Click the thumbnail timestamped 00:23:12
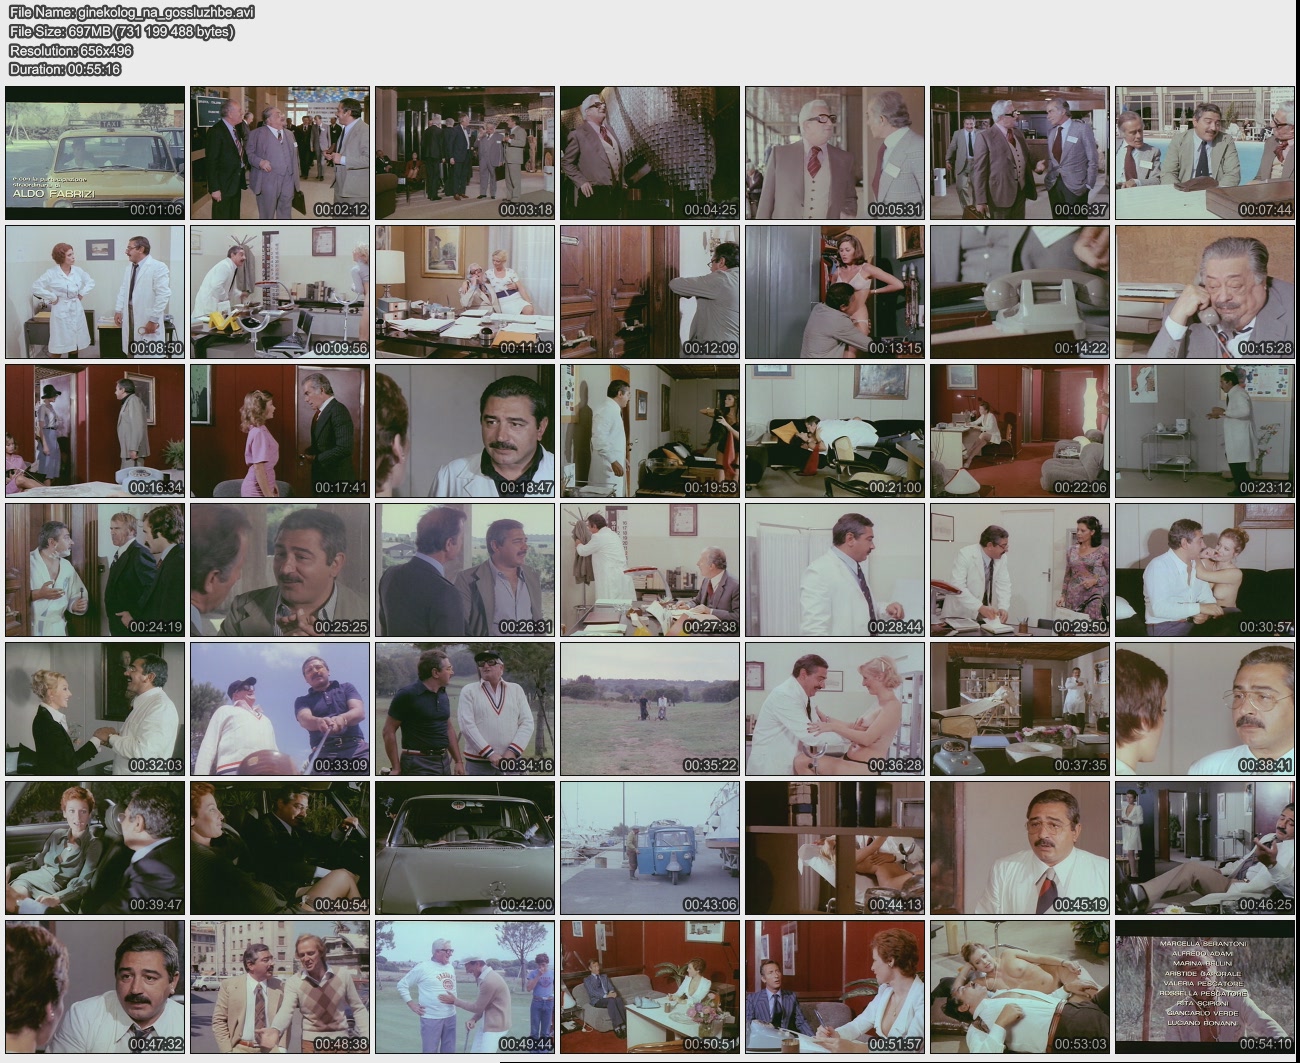The image size is (1300, 1063). pyautogui.click(x=1205, y=431)
